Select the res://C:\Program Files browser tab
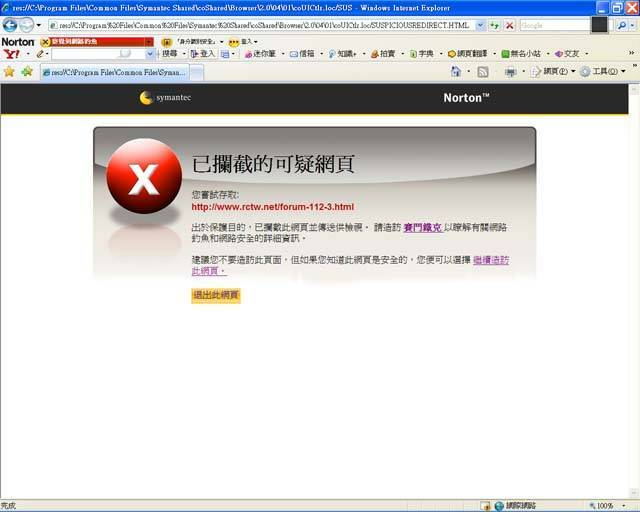Viewport: 640px width, 512px height. [x=114, y=72]
